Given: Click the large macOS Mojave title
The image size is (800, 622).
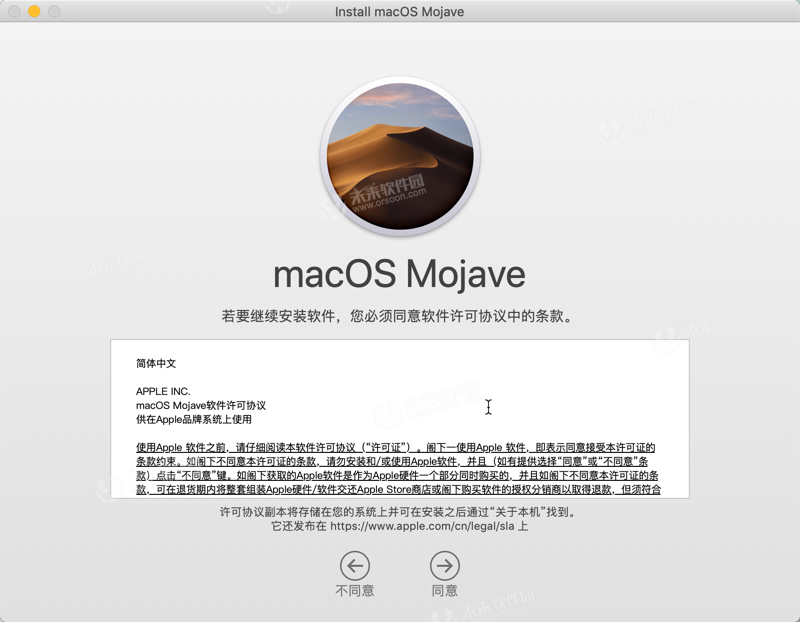Looking at the screenshot, I should point(399,275).
